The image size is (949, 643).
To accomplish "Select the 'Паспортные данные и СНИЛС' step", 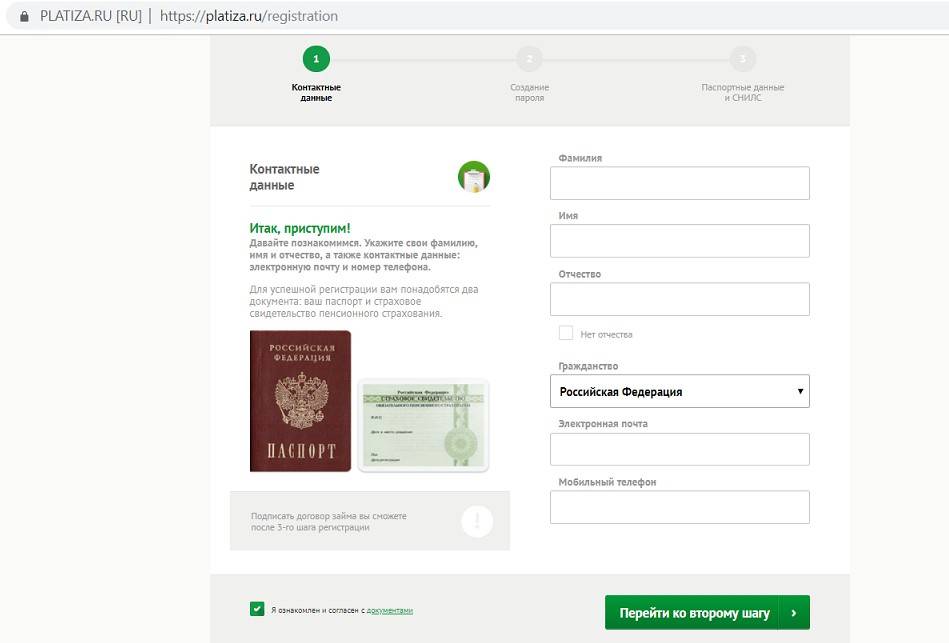I will pos(742,93).
